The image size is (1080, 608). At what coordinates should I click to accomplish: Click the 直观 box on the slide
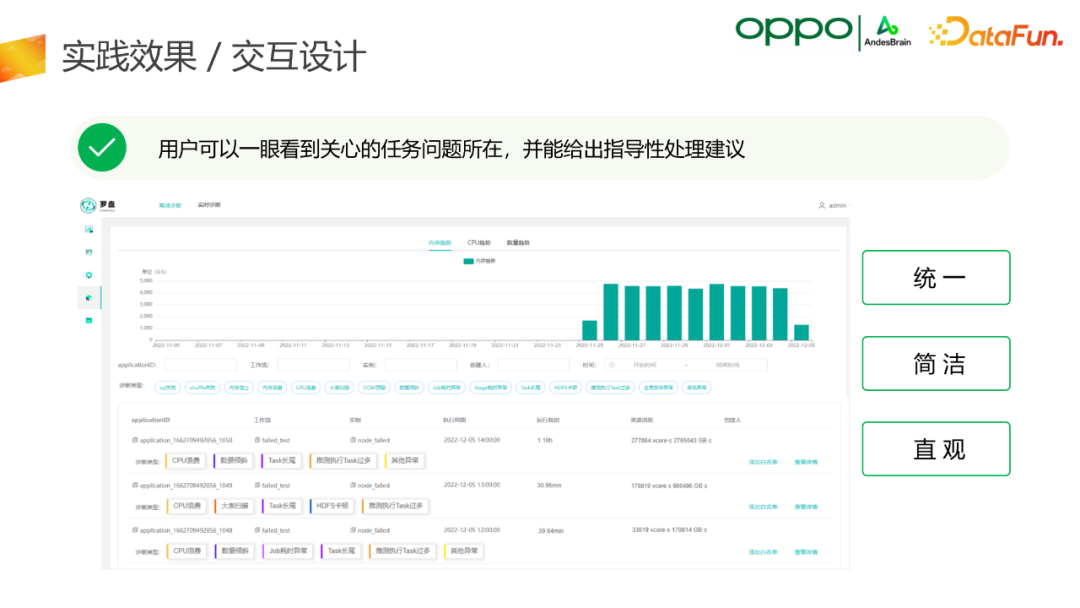936,449
